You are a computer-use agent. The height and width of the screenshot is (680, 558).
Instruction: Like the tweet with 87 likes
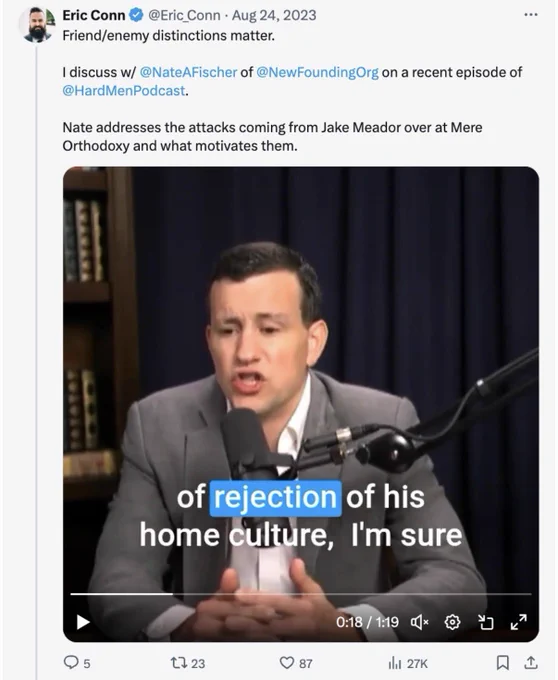[x=296, y=663]
